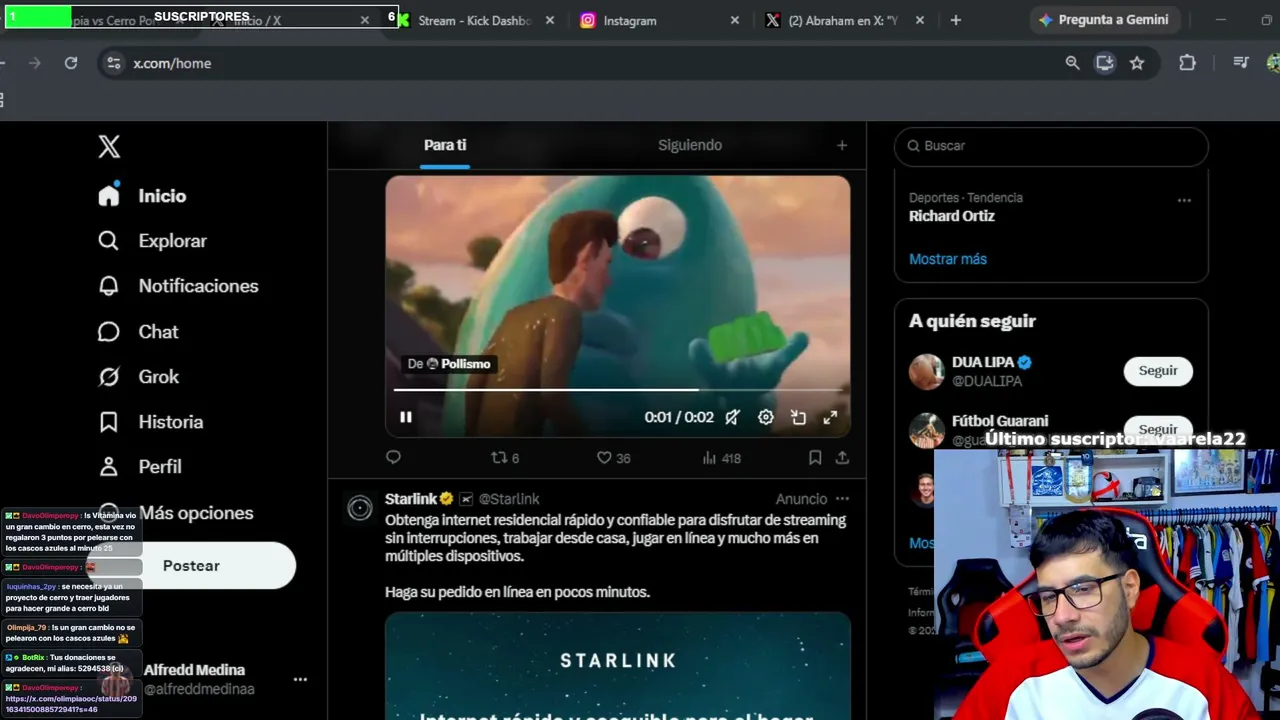Open the video in picture-in-picture
The image size is (1280, 720).
pos(798,418)
